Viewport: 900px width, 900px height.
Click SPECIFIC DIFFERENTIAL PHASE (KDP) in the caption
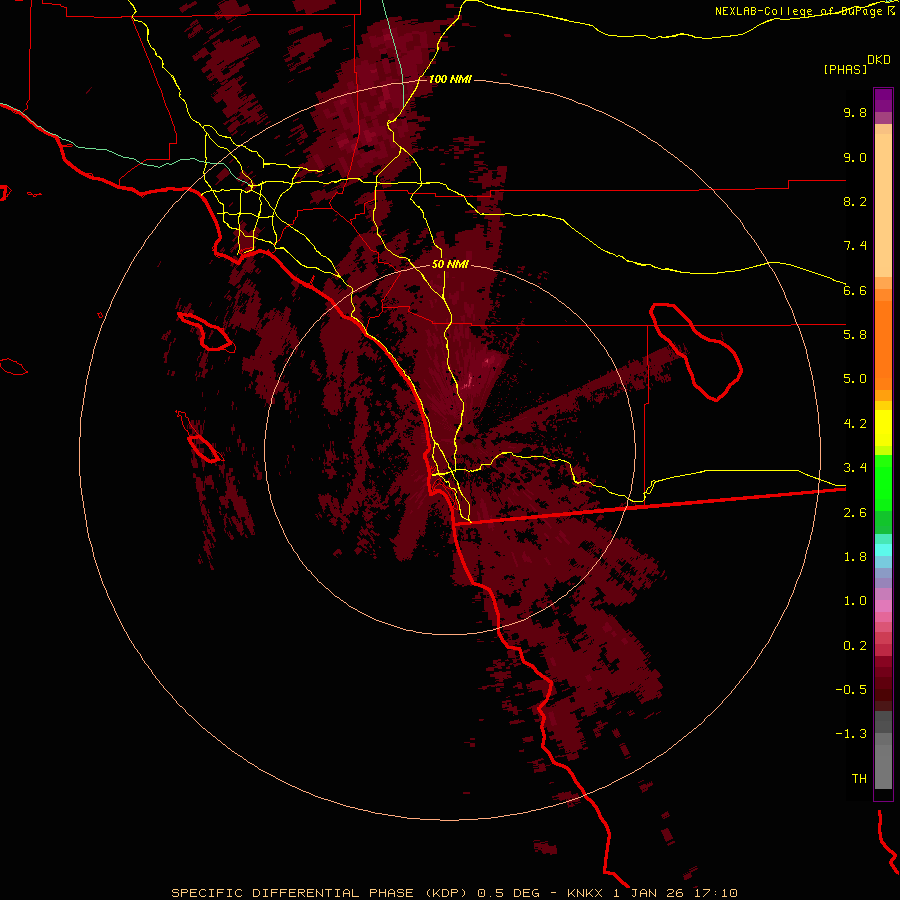click(x=321, y=893)
